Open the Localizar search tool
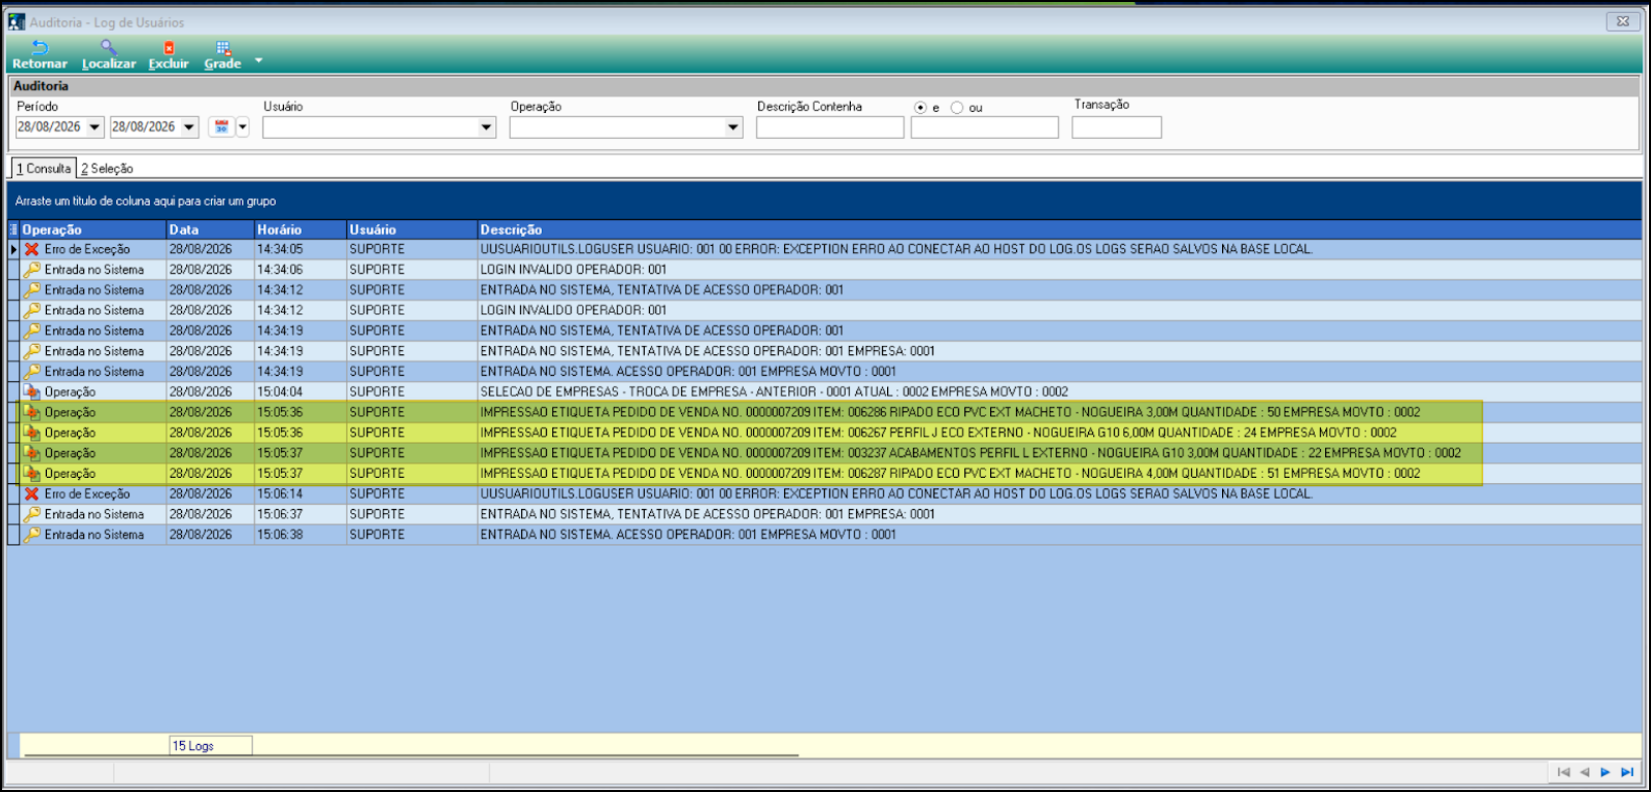 pos(108,48)
